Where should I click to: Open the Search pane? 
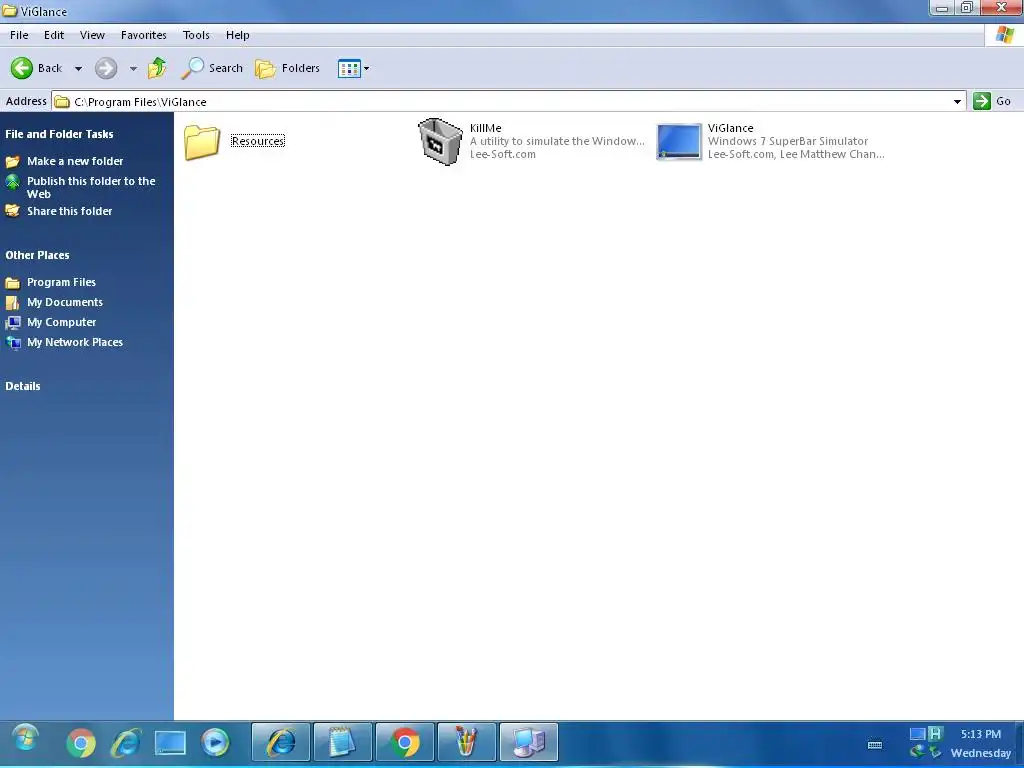pyautogui.click(x=212, y=68)
